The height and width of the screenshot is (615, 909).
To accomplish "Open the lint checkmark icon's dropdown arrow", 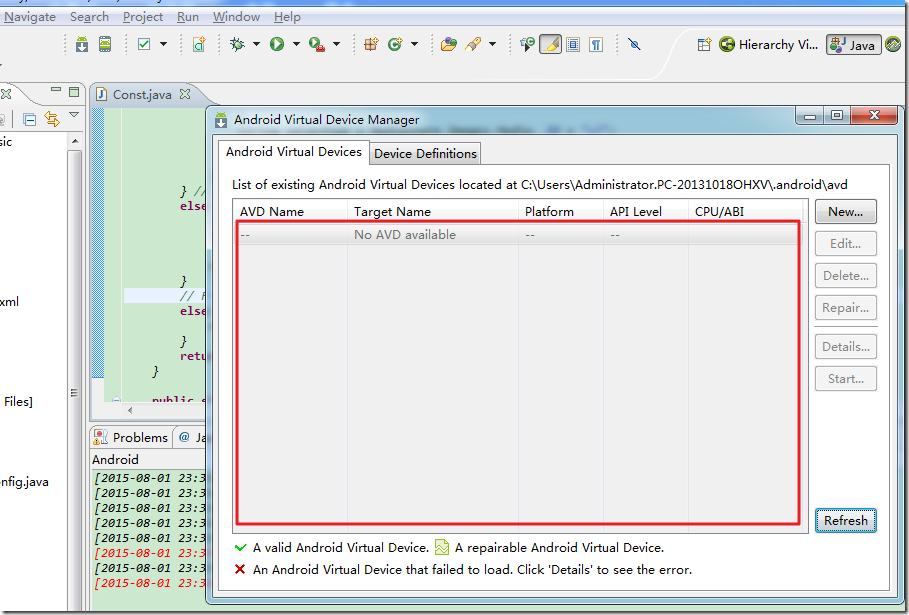I will (x=163, y=44).
